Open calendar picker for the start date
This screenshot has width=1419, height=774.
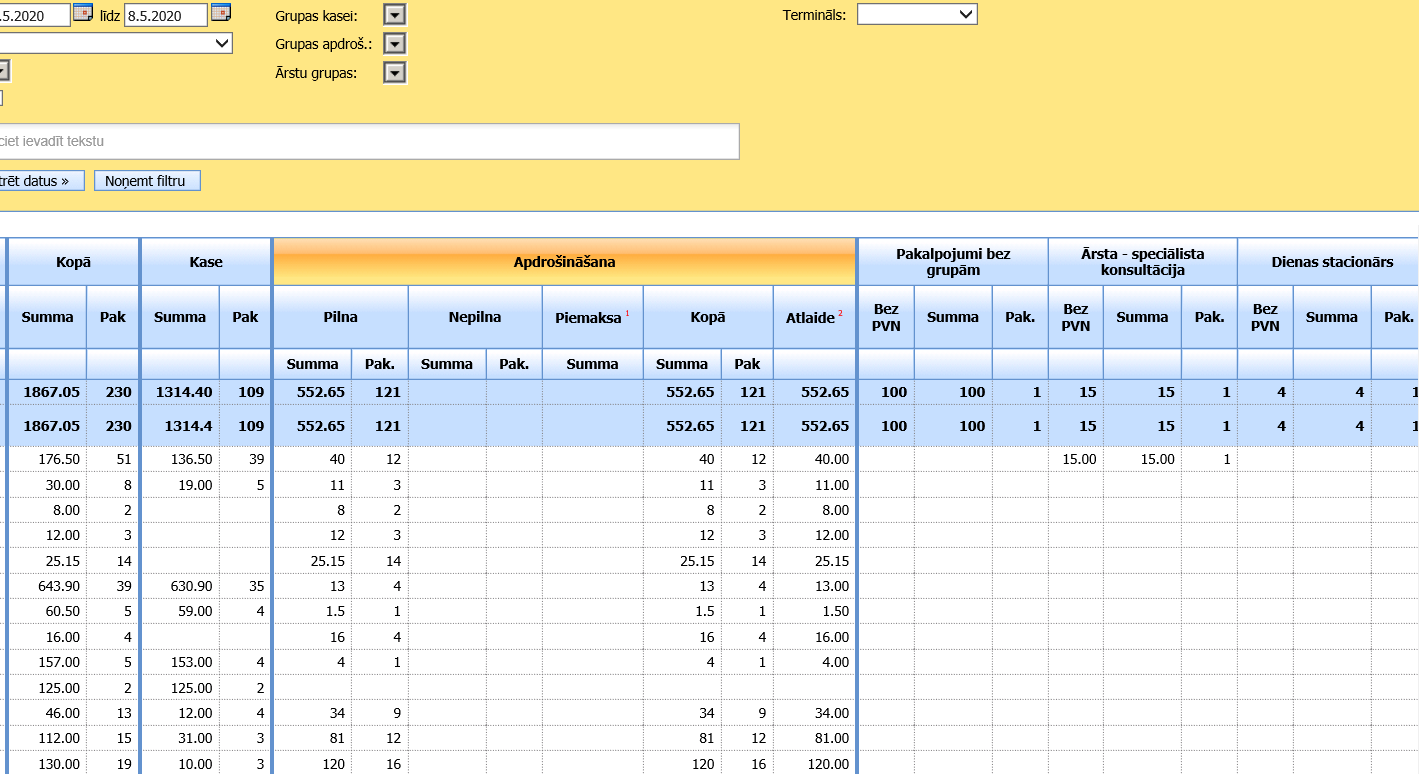click(x=83, y=13)
